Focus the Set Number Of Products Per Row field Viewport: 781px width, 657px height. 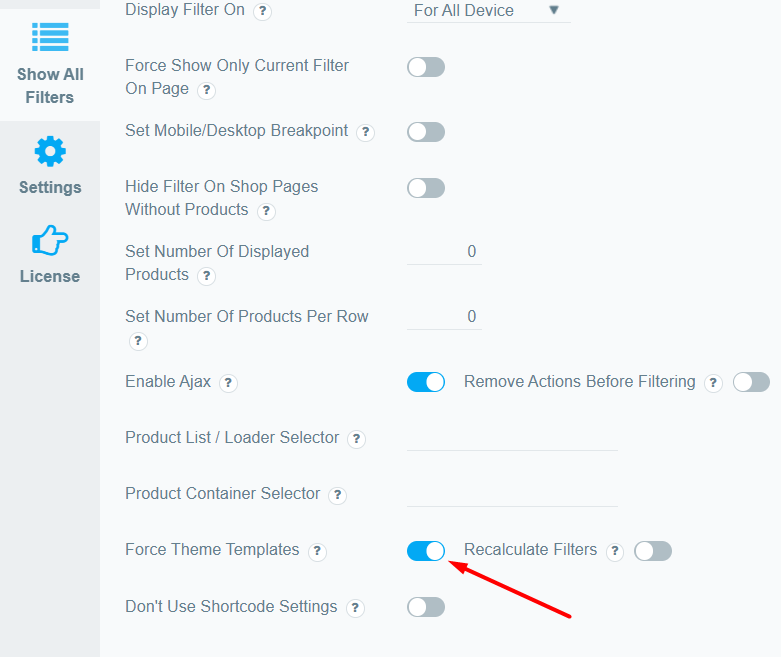[444, 317]
